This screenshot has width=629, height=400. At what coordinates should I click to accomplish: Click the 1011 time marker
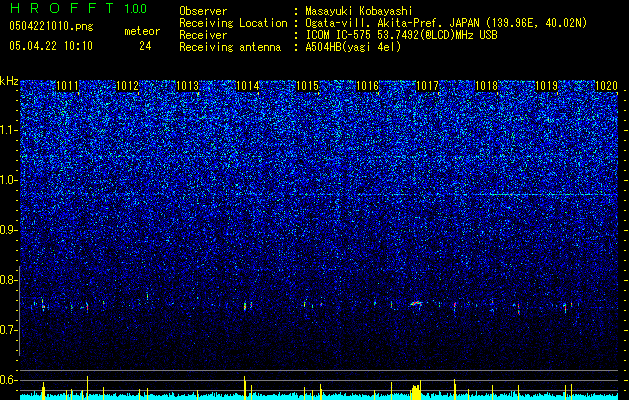67,86
